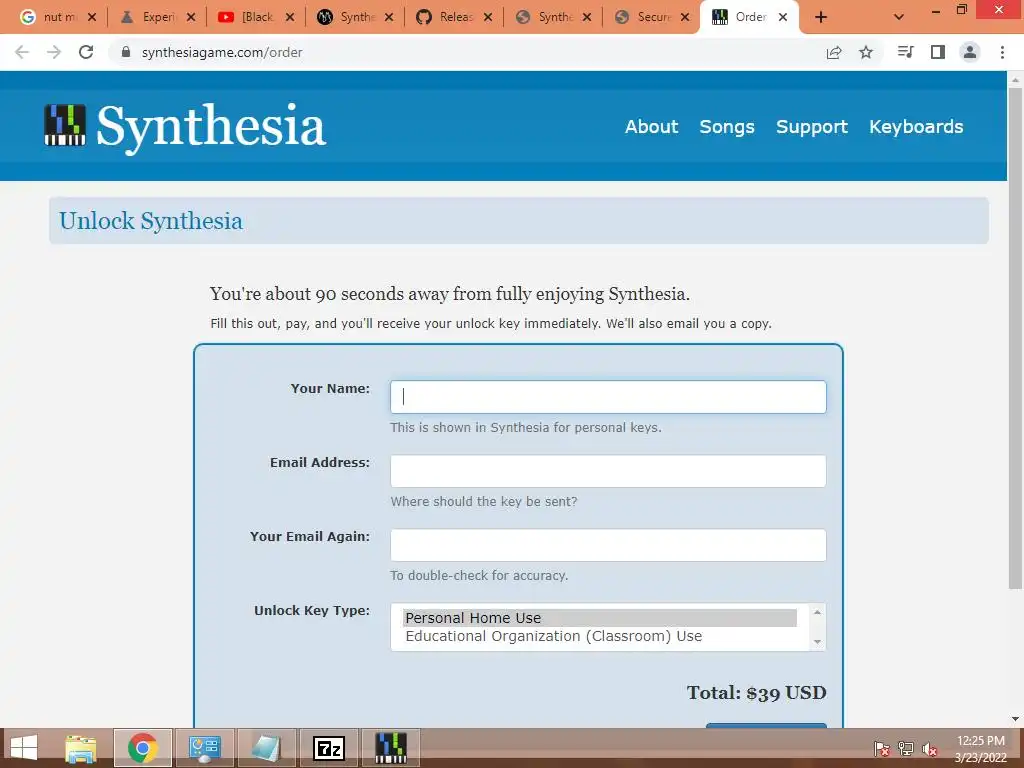Viewport: 1024px width, 768px height.
Task: Open the Synthesia app in the taskbar
Action: 391,748
